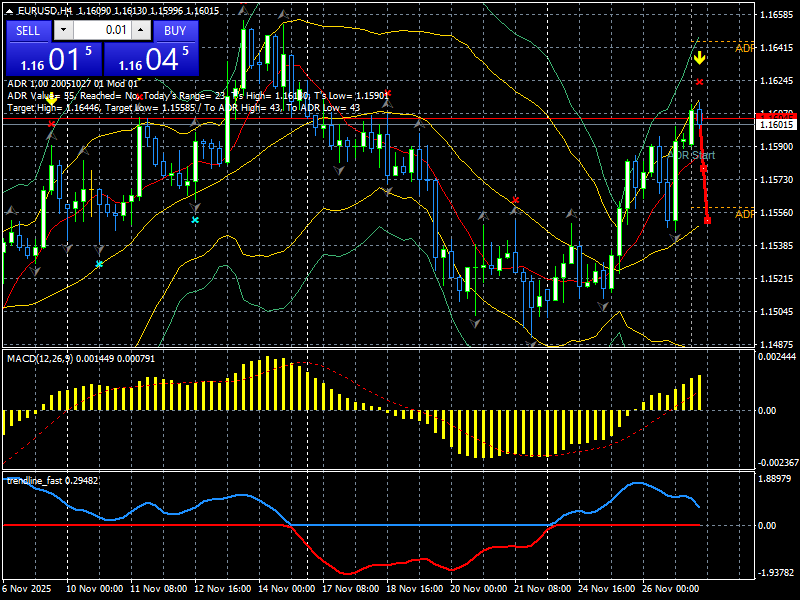The image size is (800, 600).
Task: Click the EURUSD,H4 chart title text
Action: point(45,11)
